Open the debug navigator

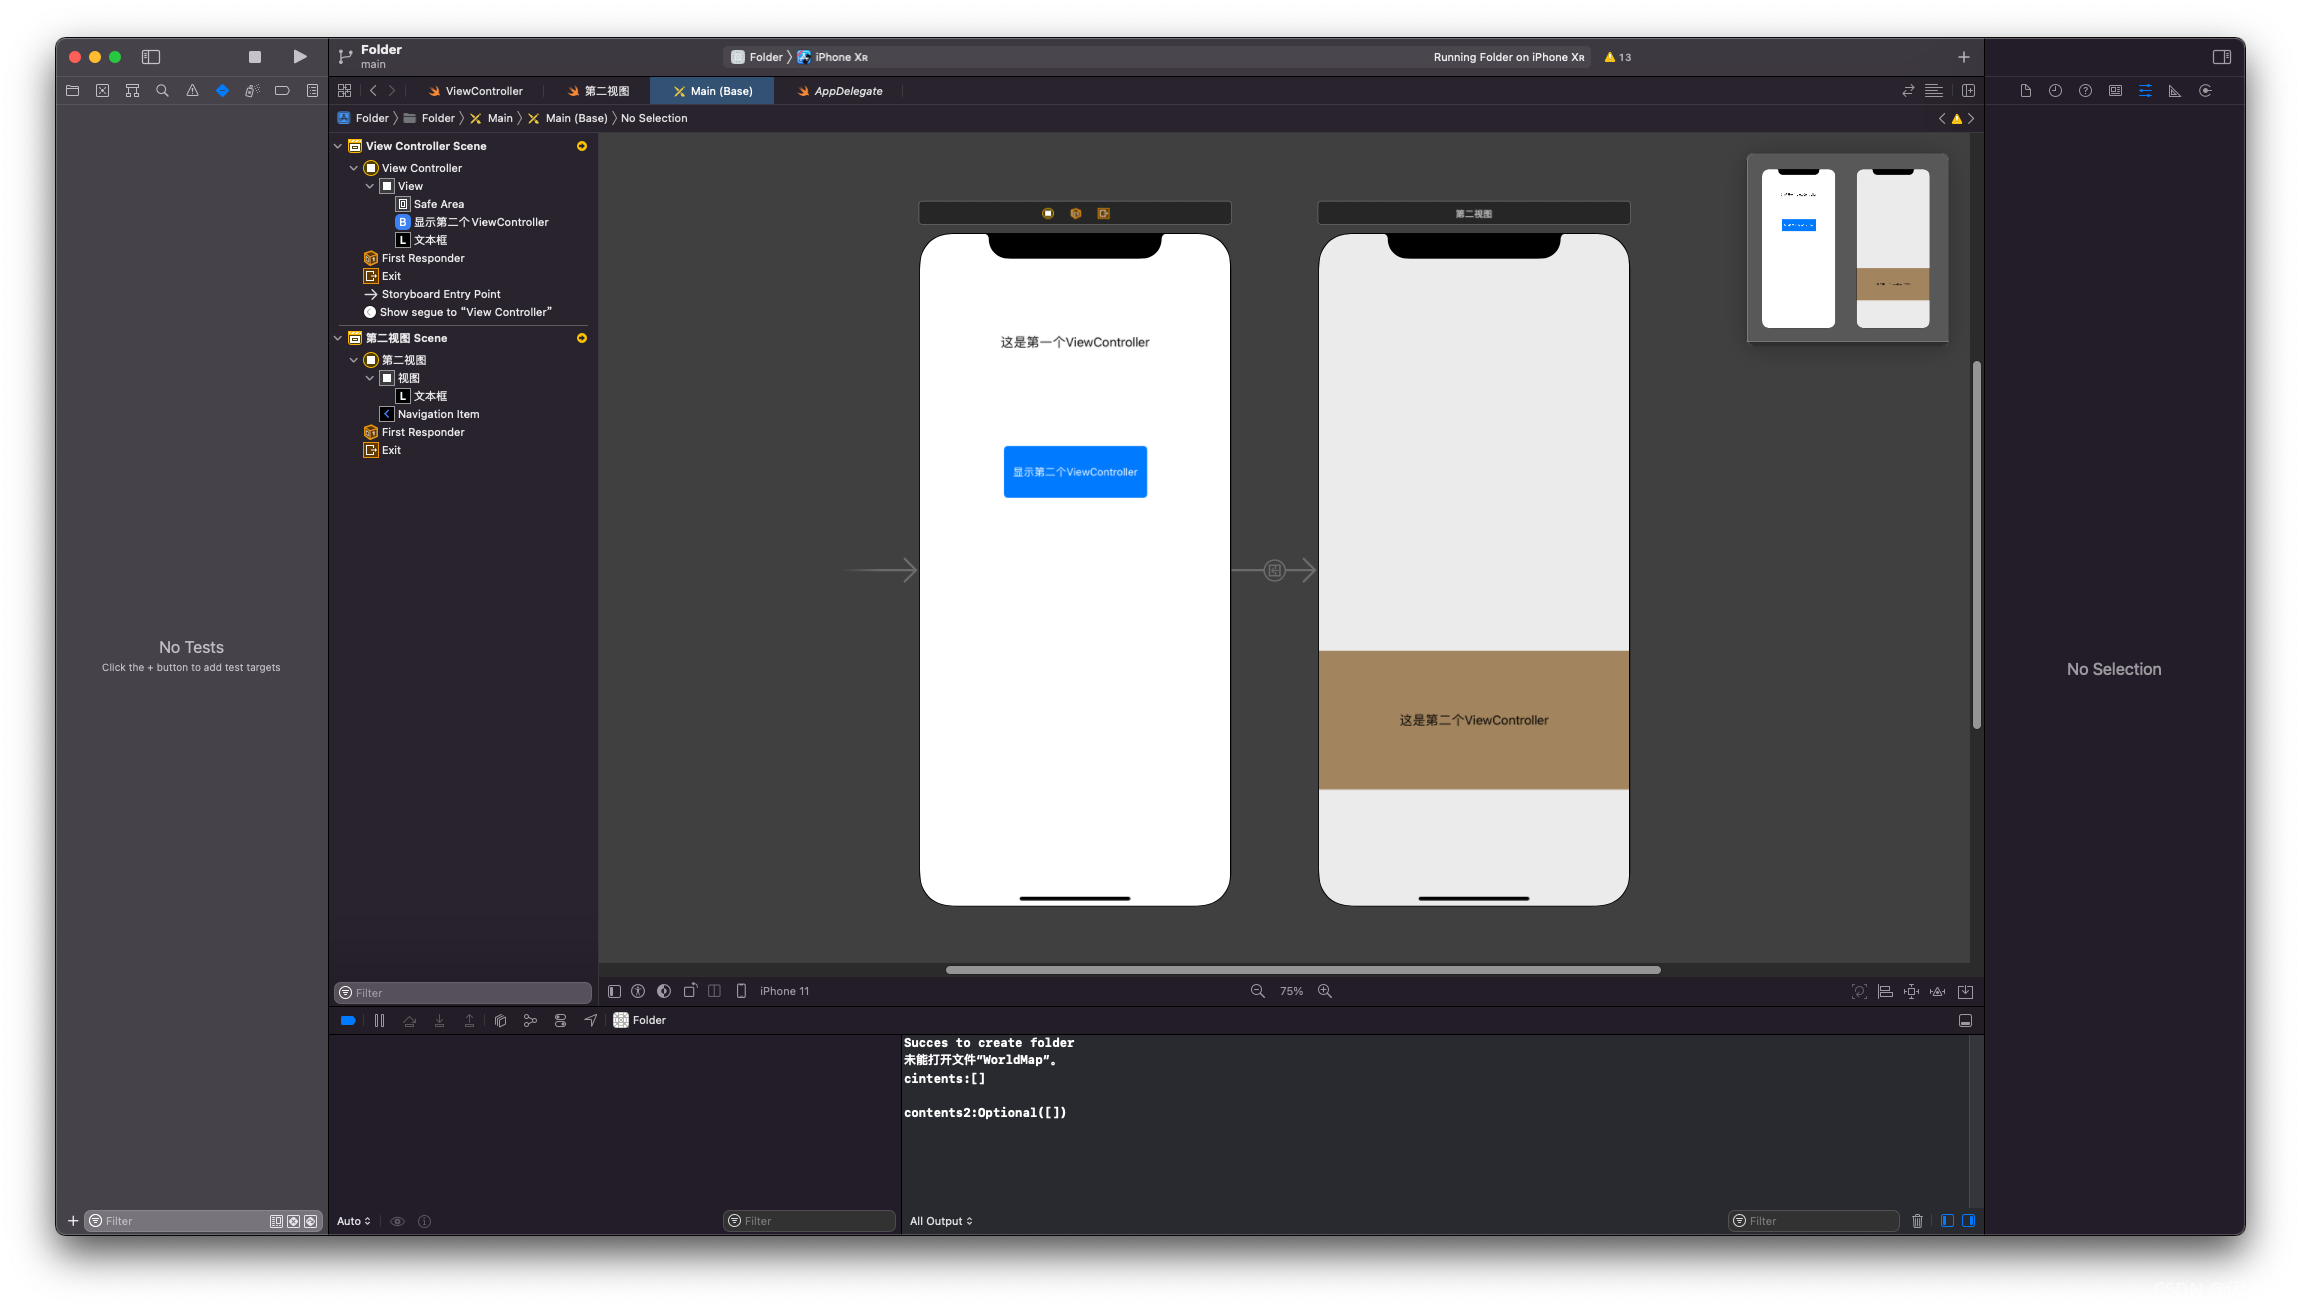pos(252,91)
